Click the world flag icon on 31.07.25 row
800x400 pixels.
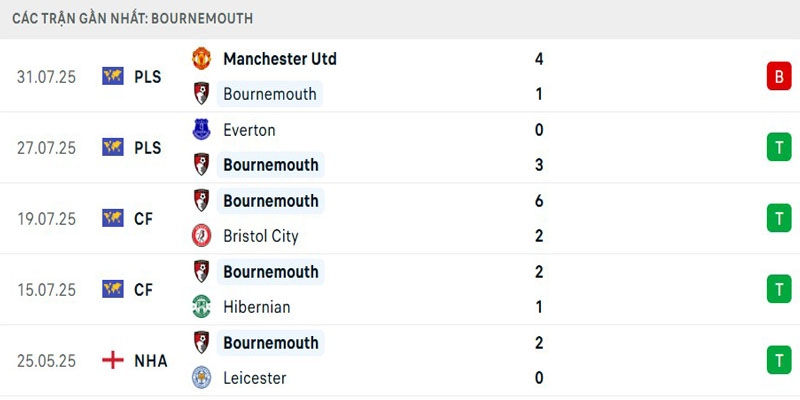tap(113, 76)
